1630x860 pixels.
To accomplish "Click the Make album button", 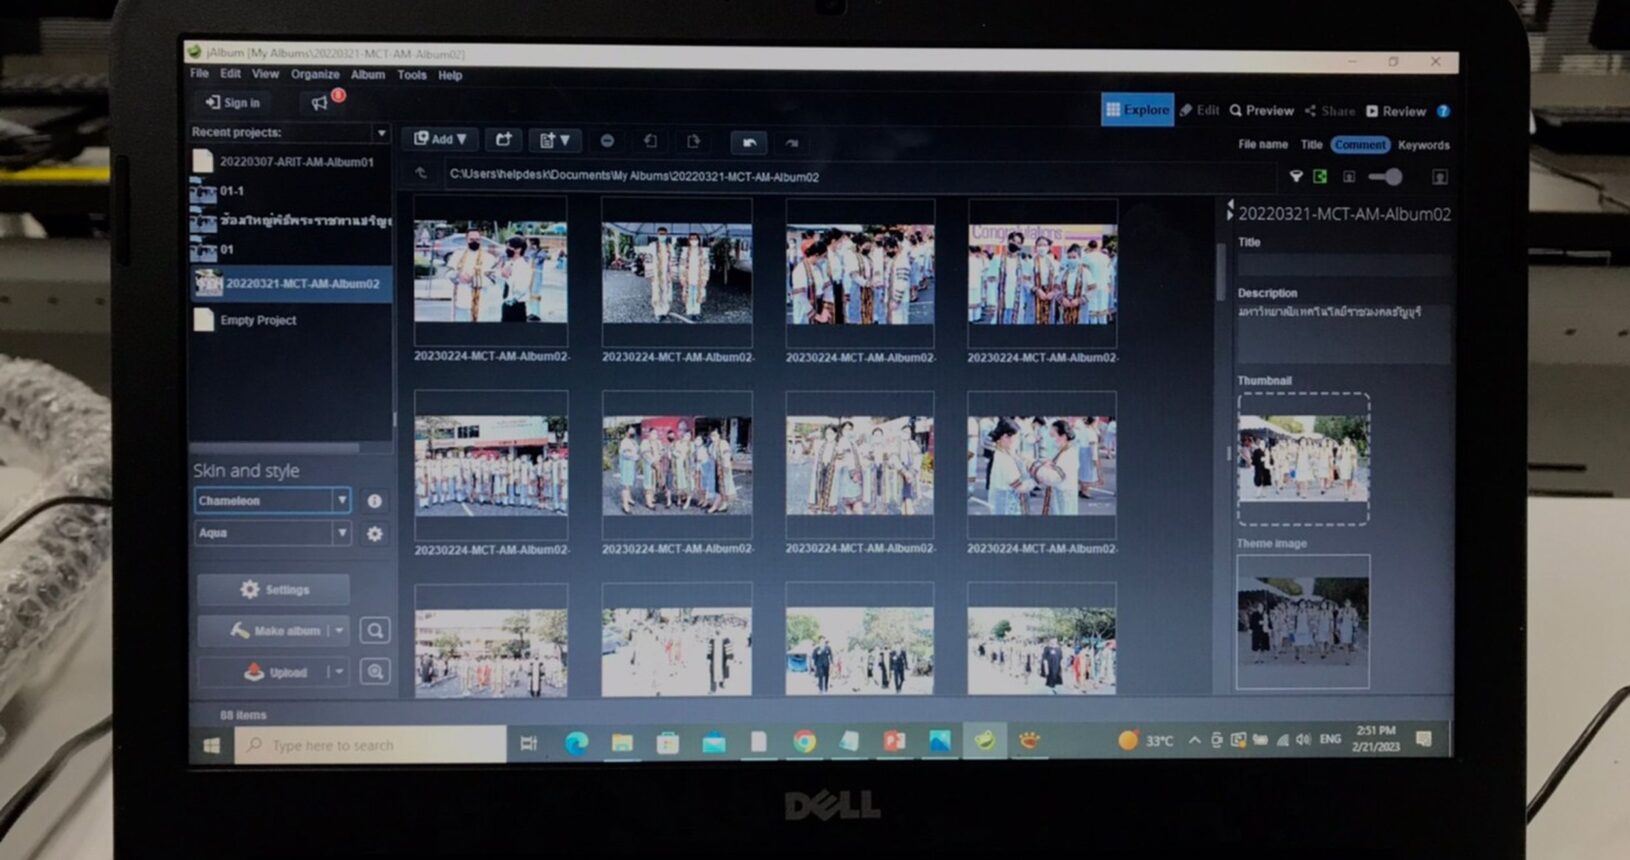I will [x=275, y=631].
